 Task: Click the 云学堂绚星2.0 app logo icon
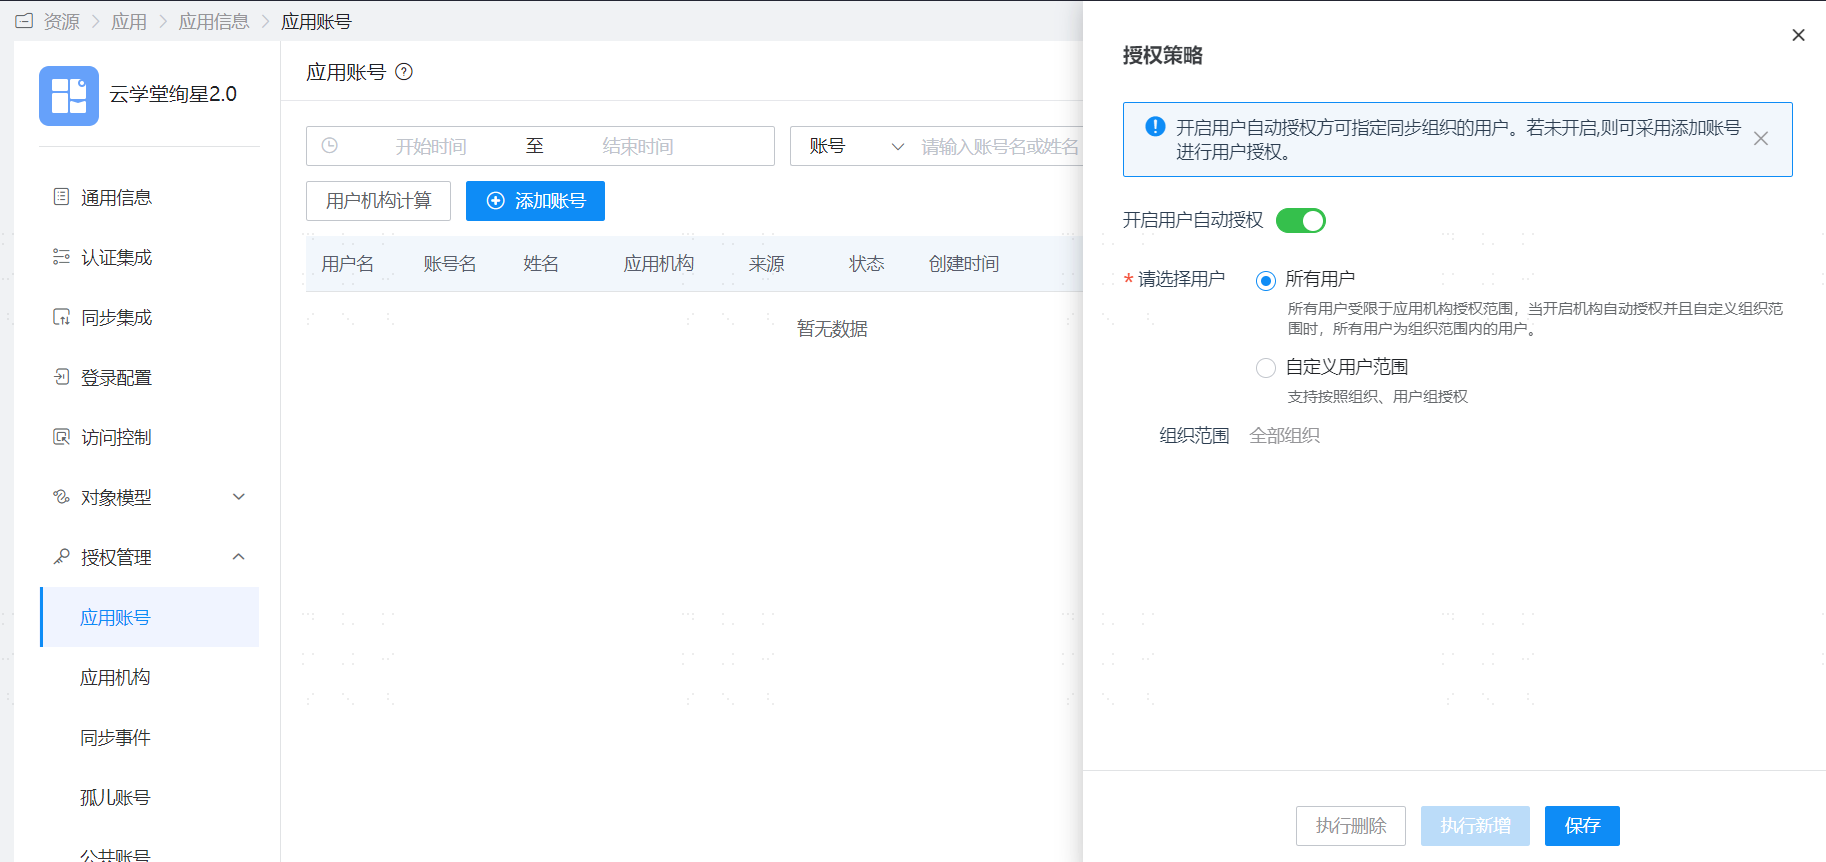(x=69, y=96)
